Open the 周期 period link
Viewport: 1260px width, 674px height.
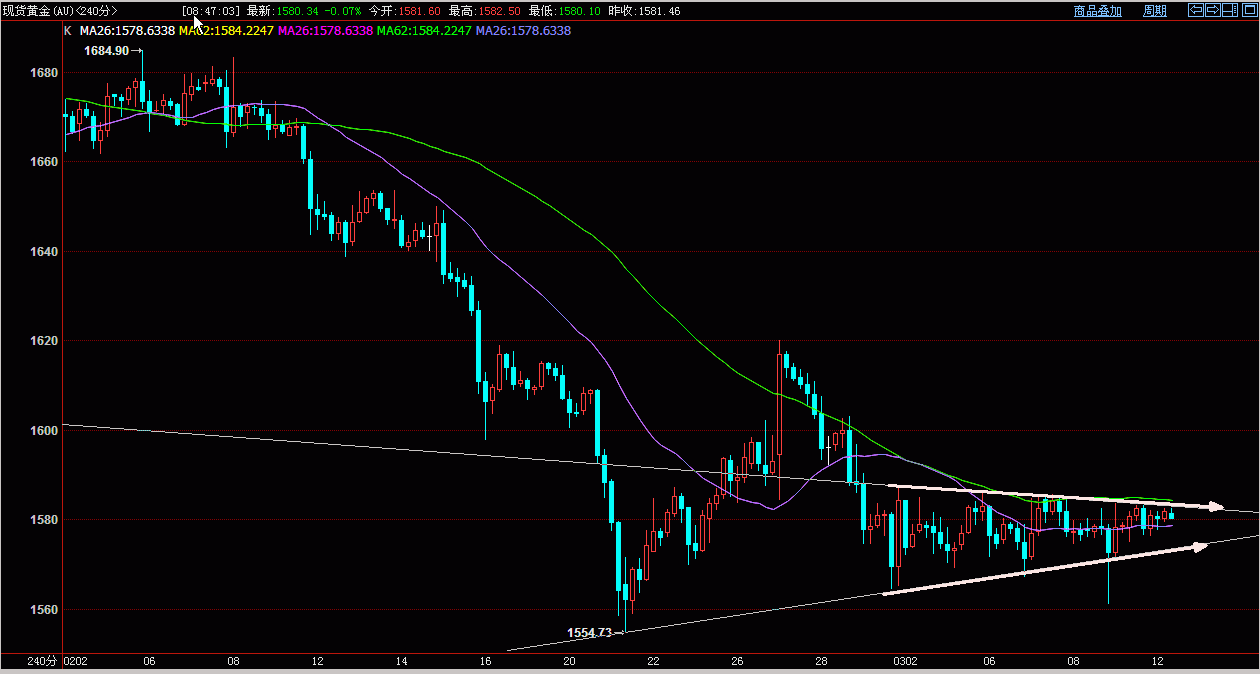(x=1155, y=11)
